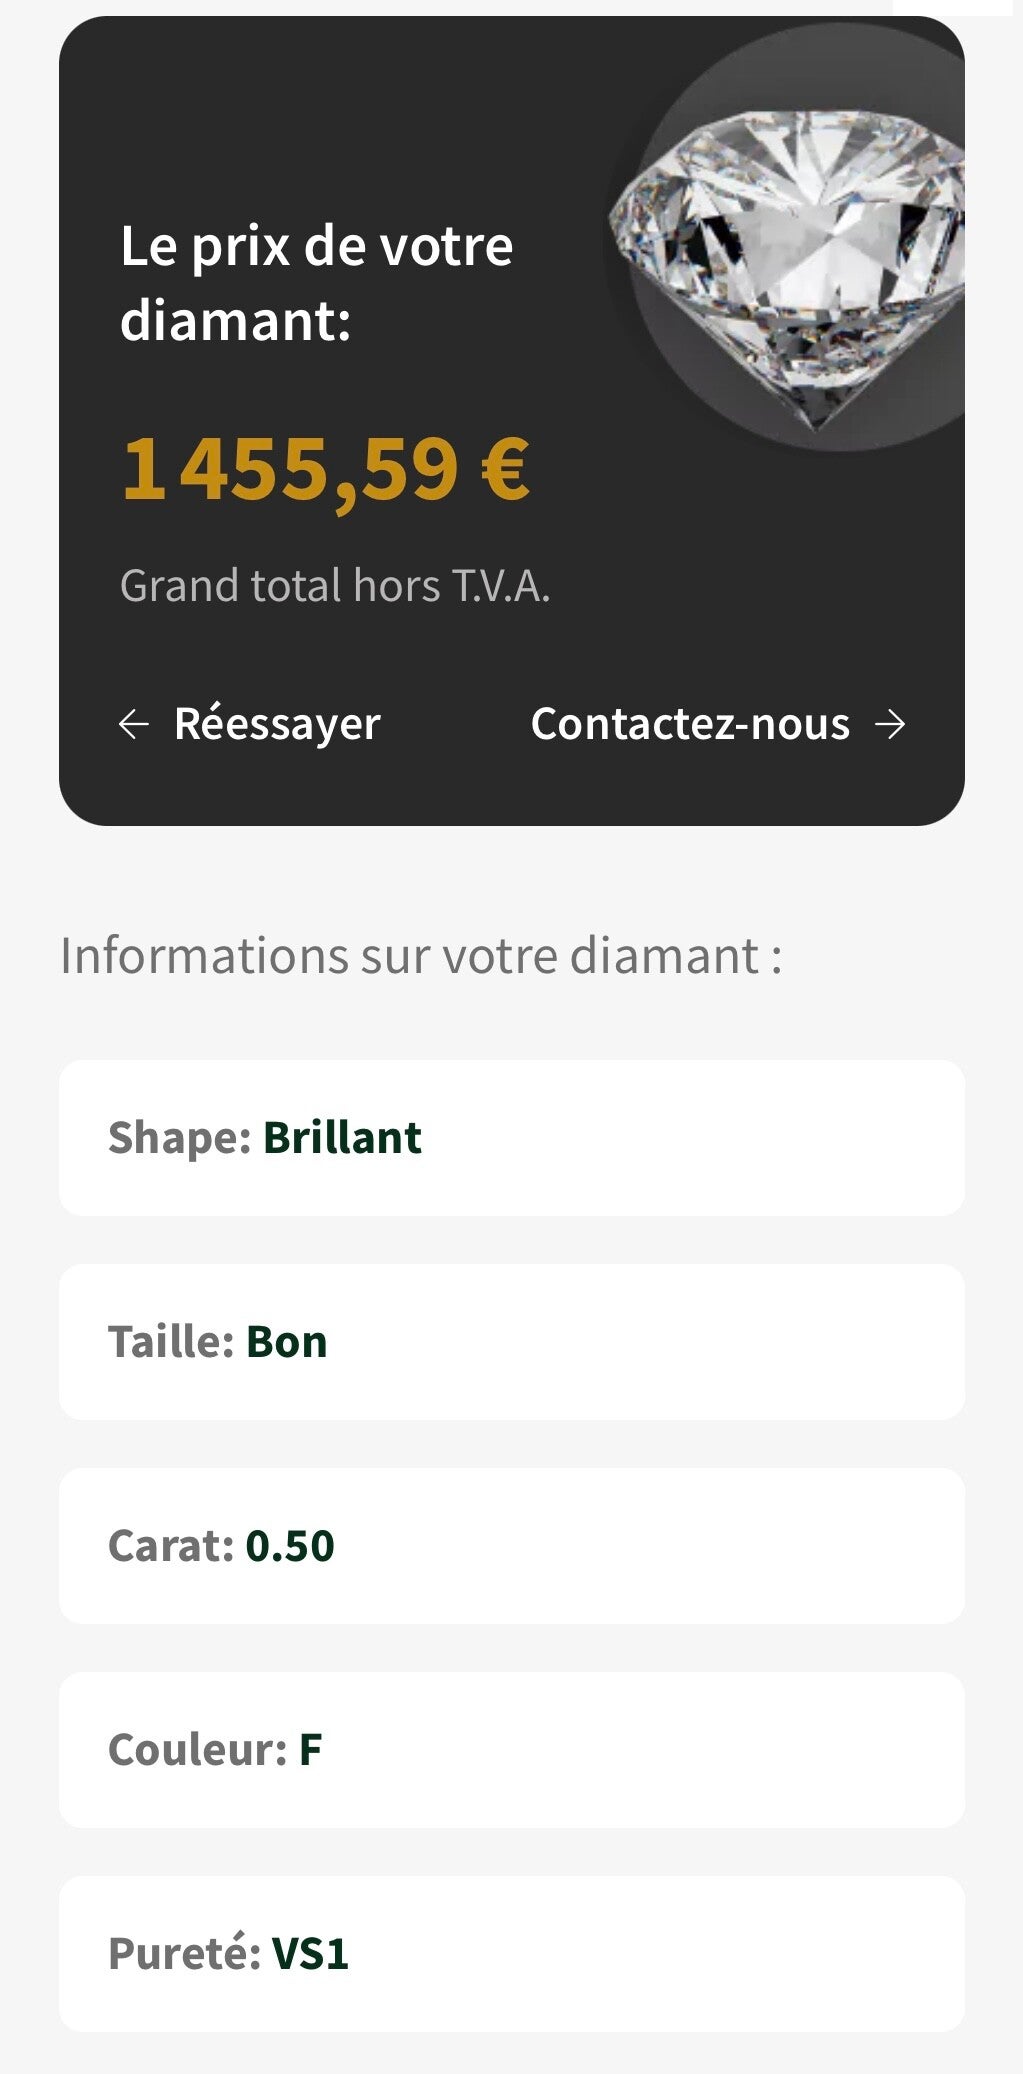Tap the Réessayer link text
This screenshot has width=1023, height=2074.
click(x=277, y=724)
